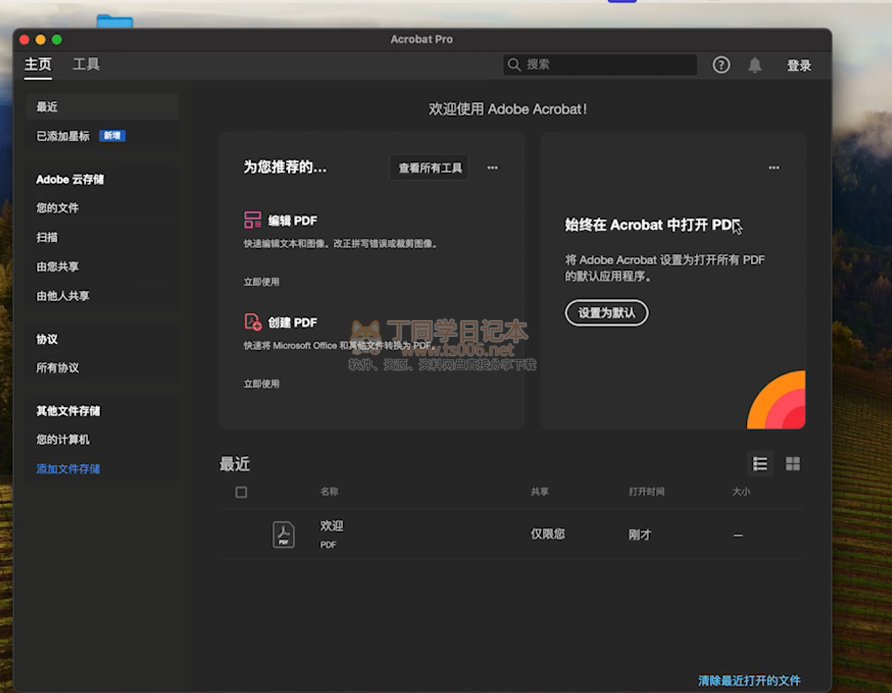This screenshot has height=693, width=892.
Task: Click 立即使用 under 编辑 PDF
Action: click(x=262, y=282)
